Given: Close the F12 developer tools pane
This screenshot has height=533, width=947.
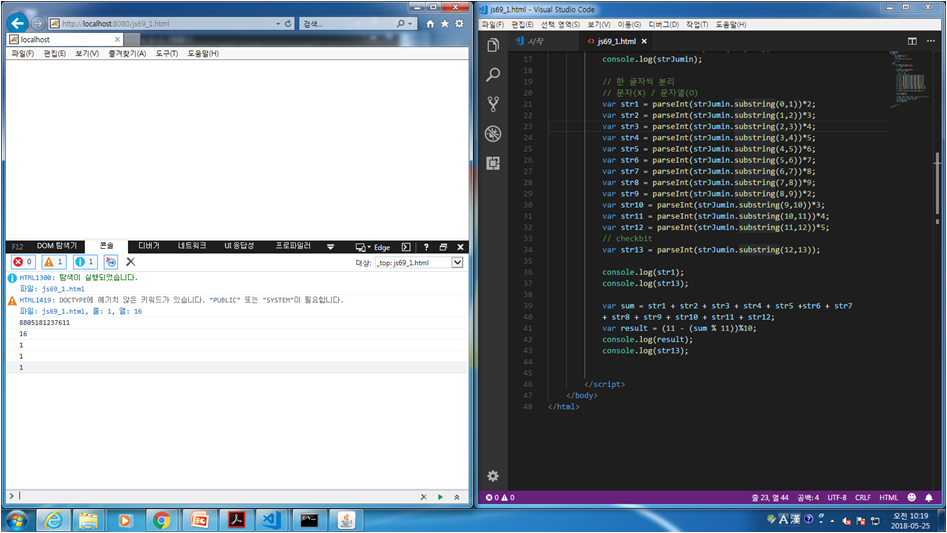Looking at the screenshot, I should coord(460,247).
